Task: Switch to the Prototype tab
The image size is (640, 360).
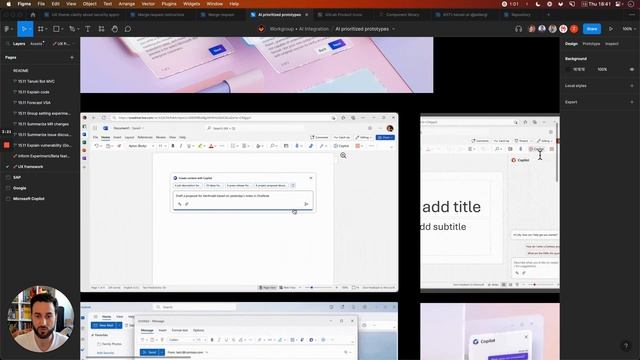Action: point(591,44)
